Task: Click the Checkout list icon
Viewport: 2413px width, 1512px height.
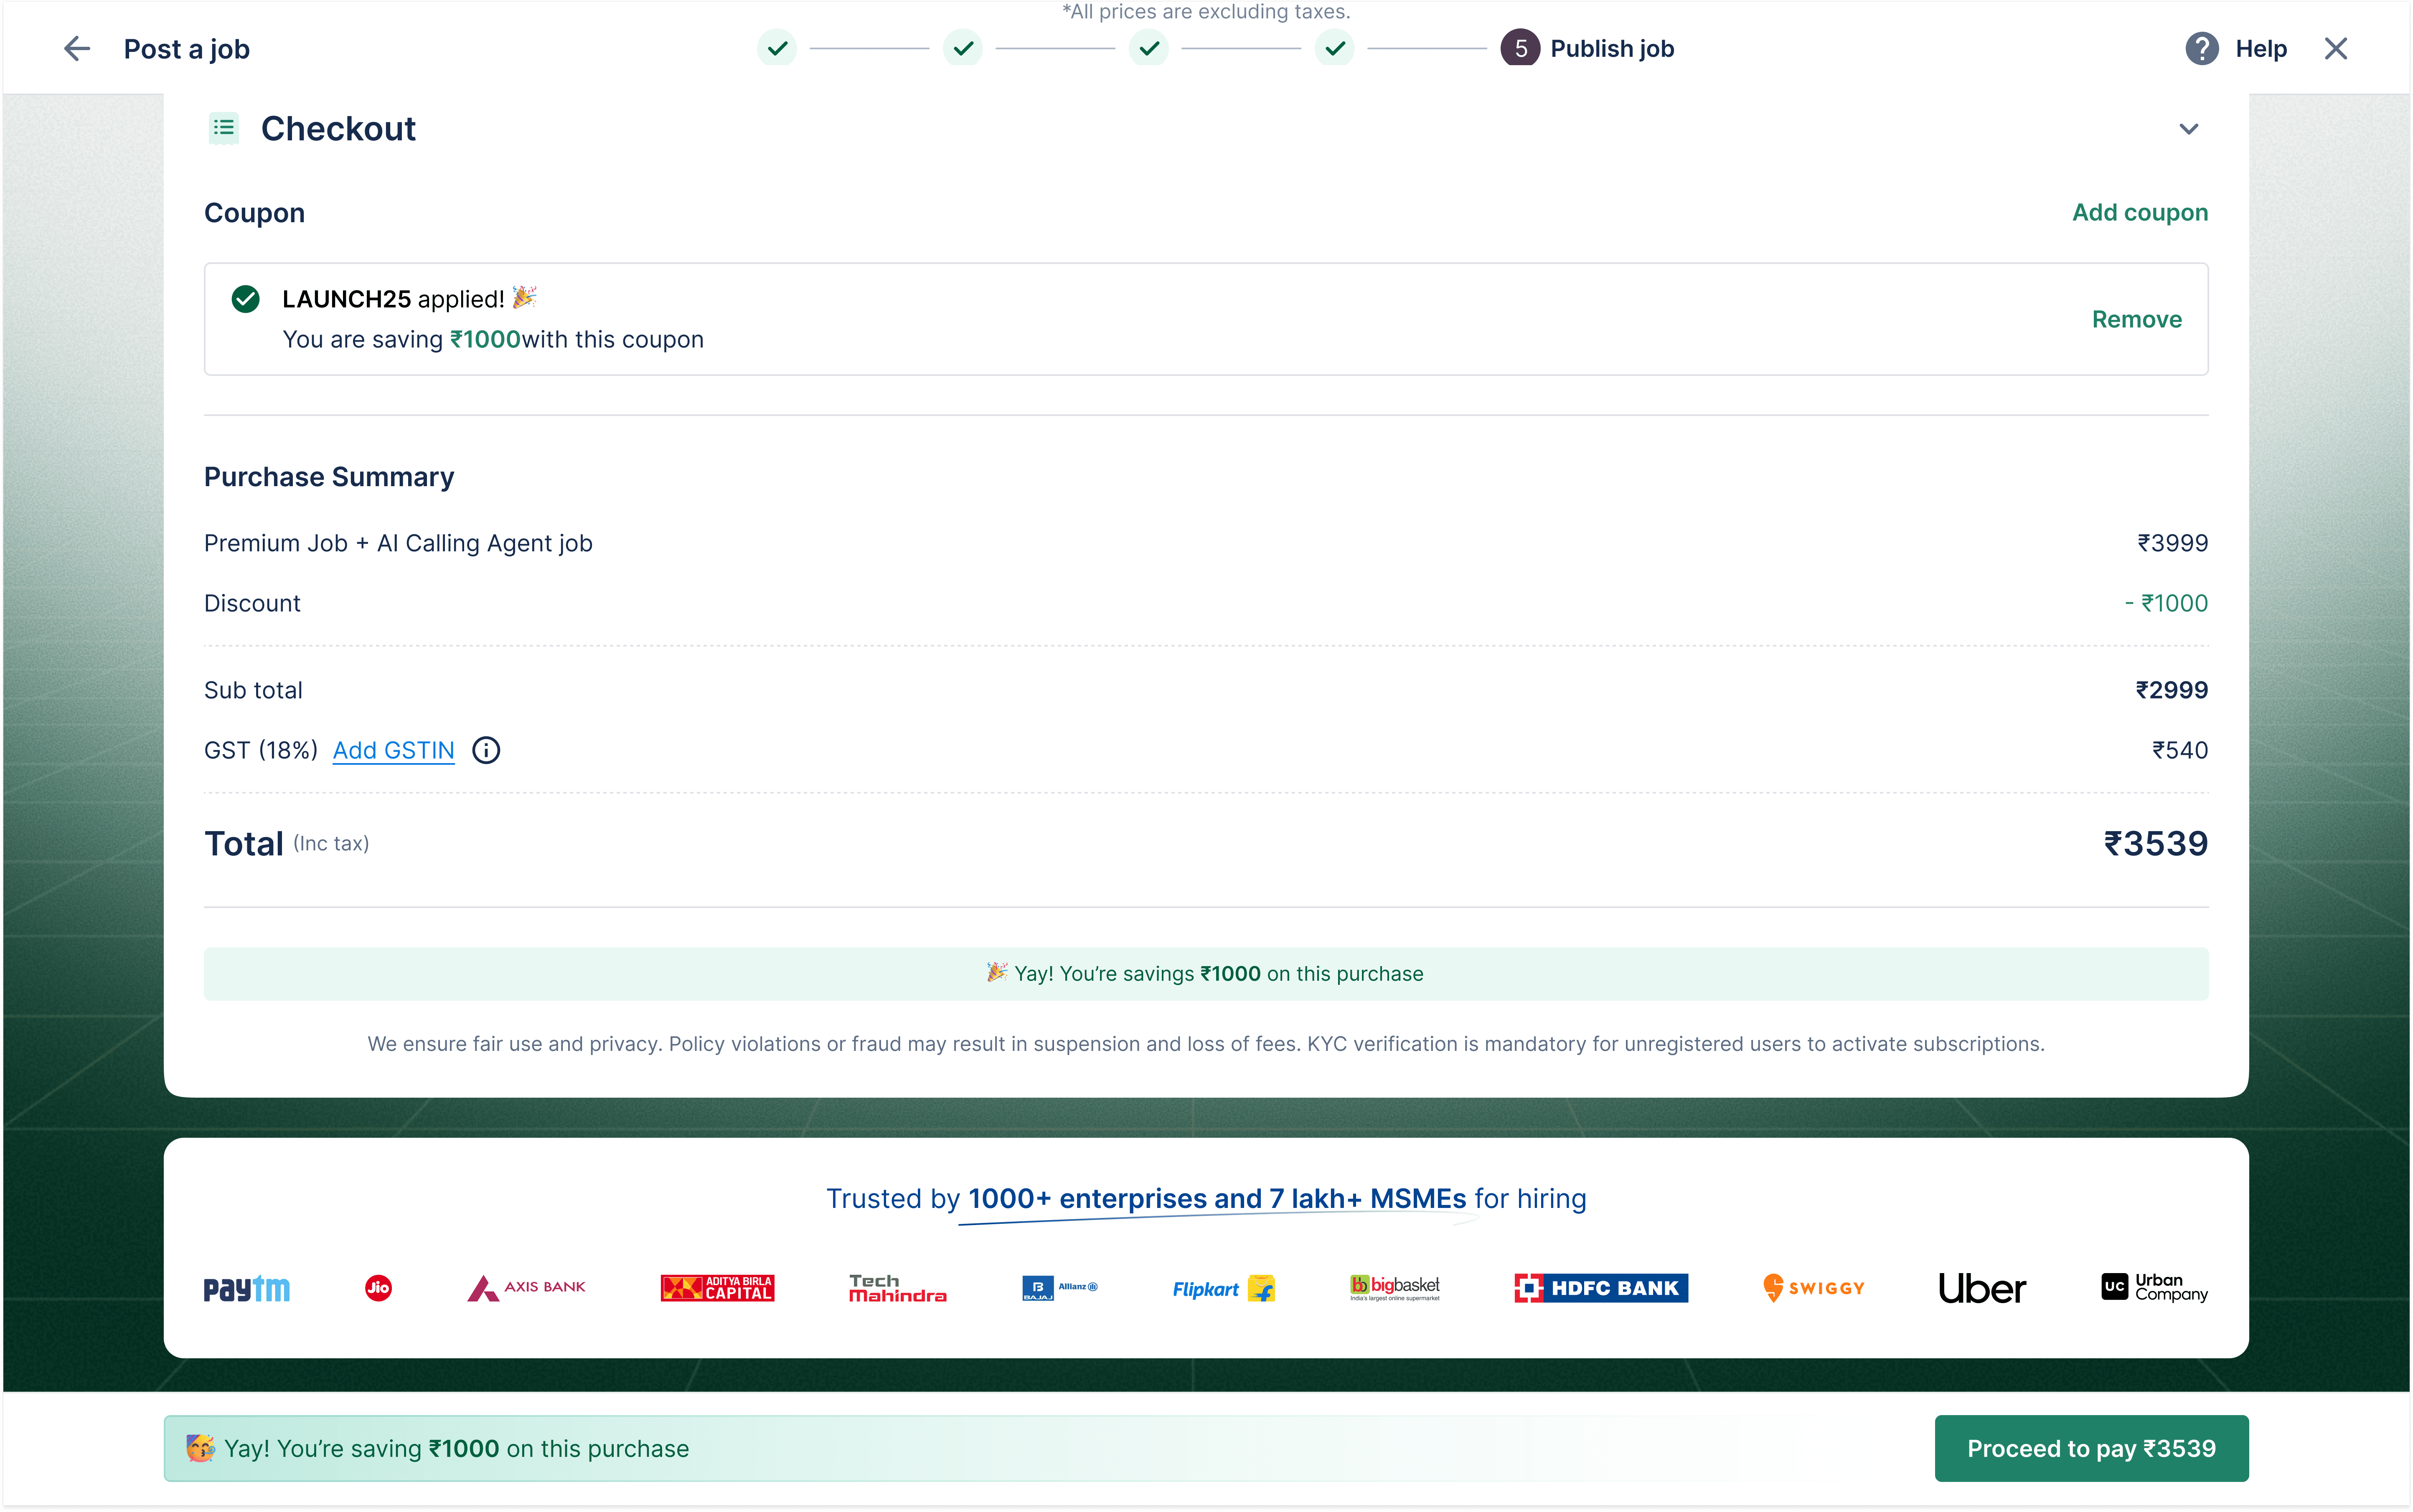Action: coord(224,128)
